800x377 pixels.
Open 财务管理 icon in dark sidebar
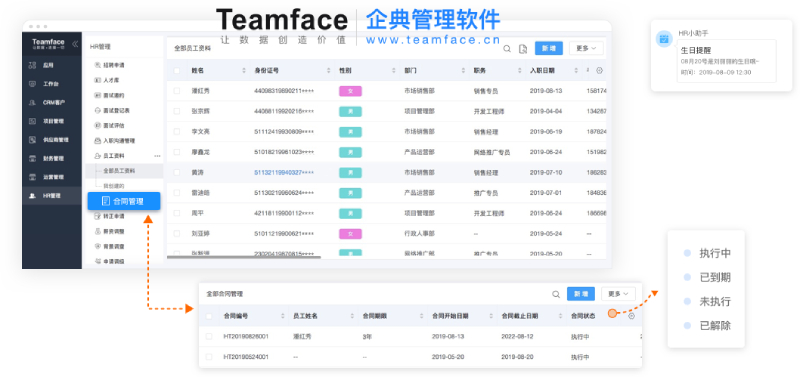tap(33, 158)
